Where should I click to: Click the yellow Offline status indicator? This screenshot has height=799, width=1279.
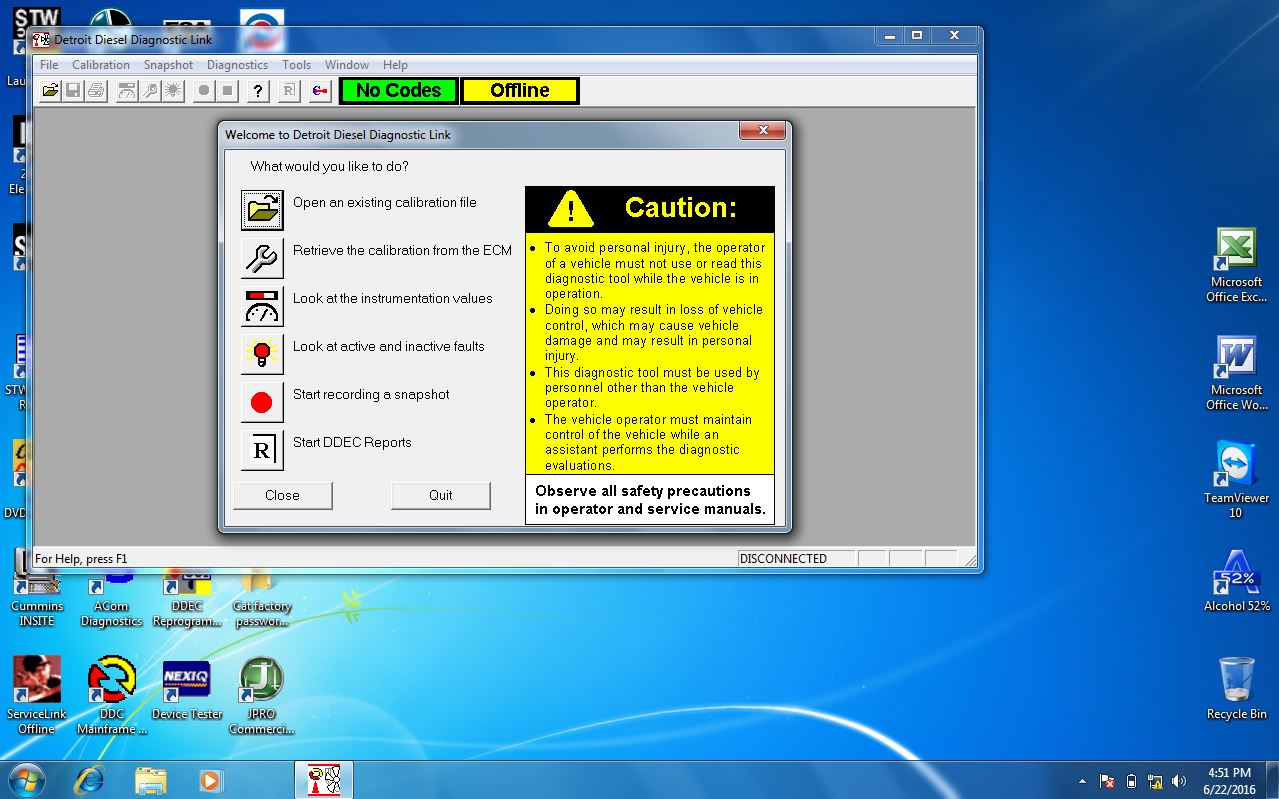(x=519, y=90)
